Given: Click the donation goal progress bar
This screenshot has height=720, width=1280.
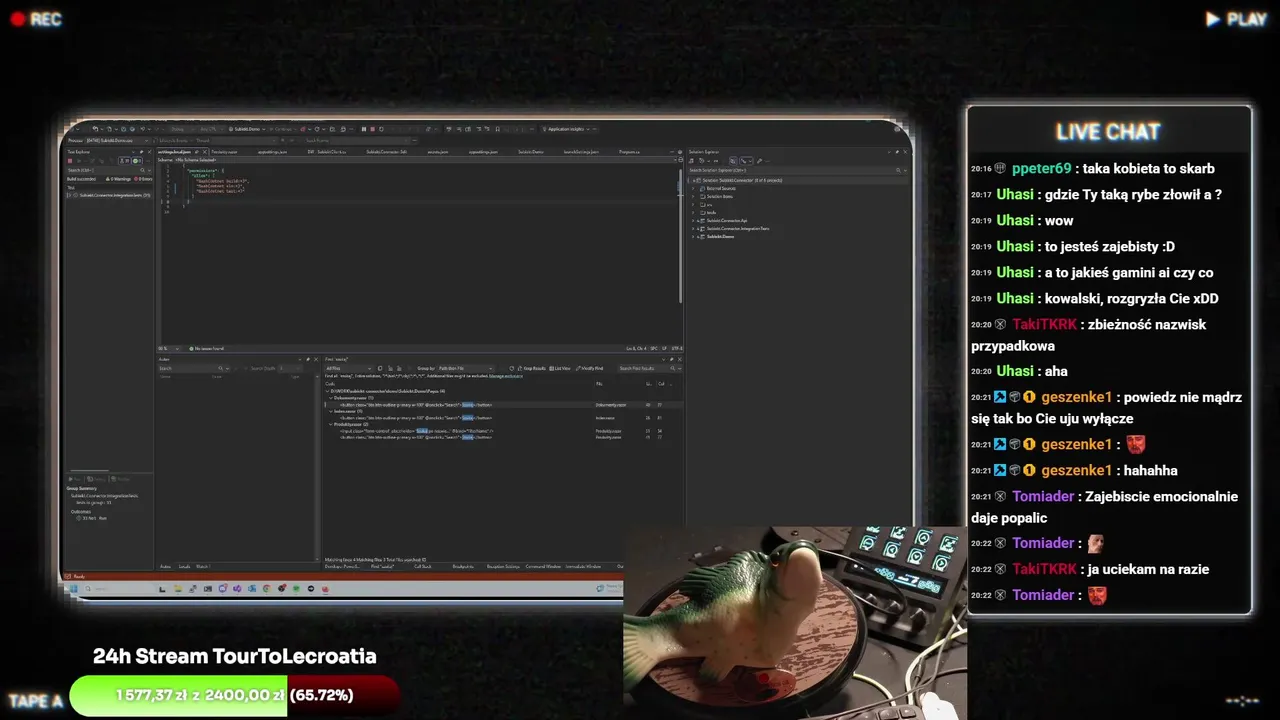Looking at the screenshot, I should (x=234, y=695).
